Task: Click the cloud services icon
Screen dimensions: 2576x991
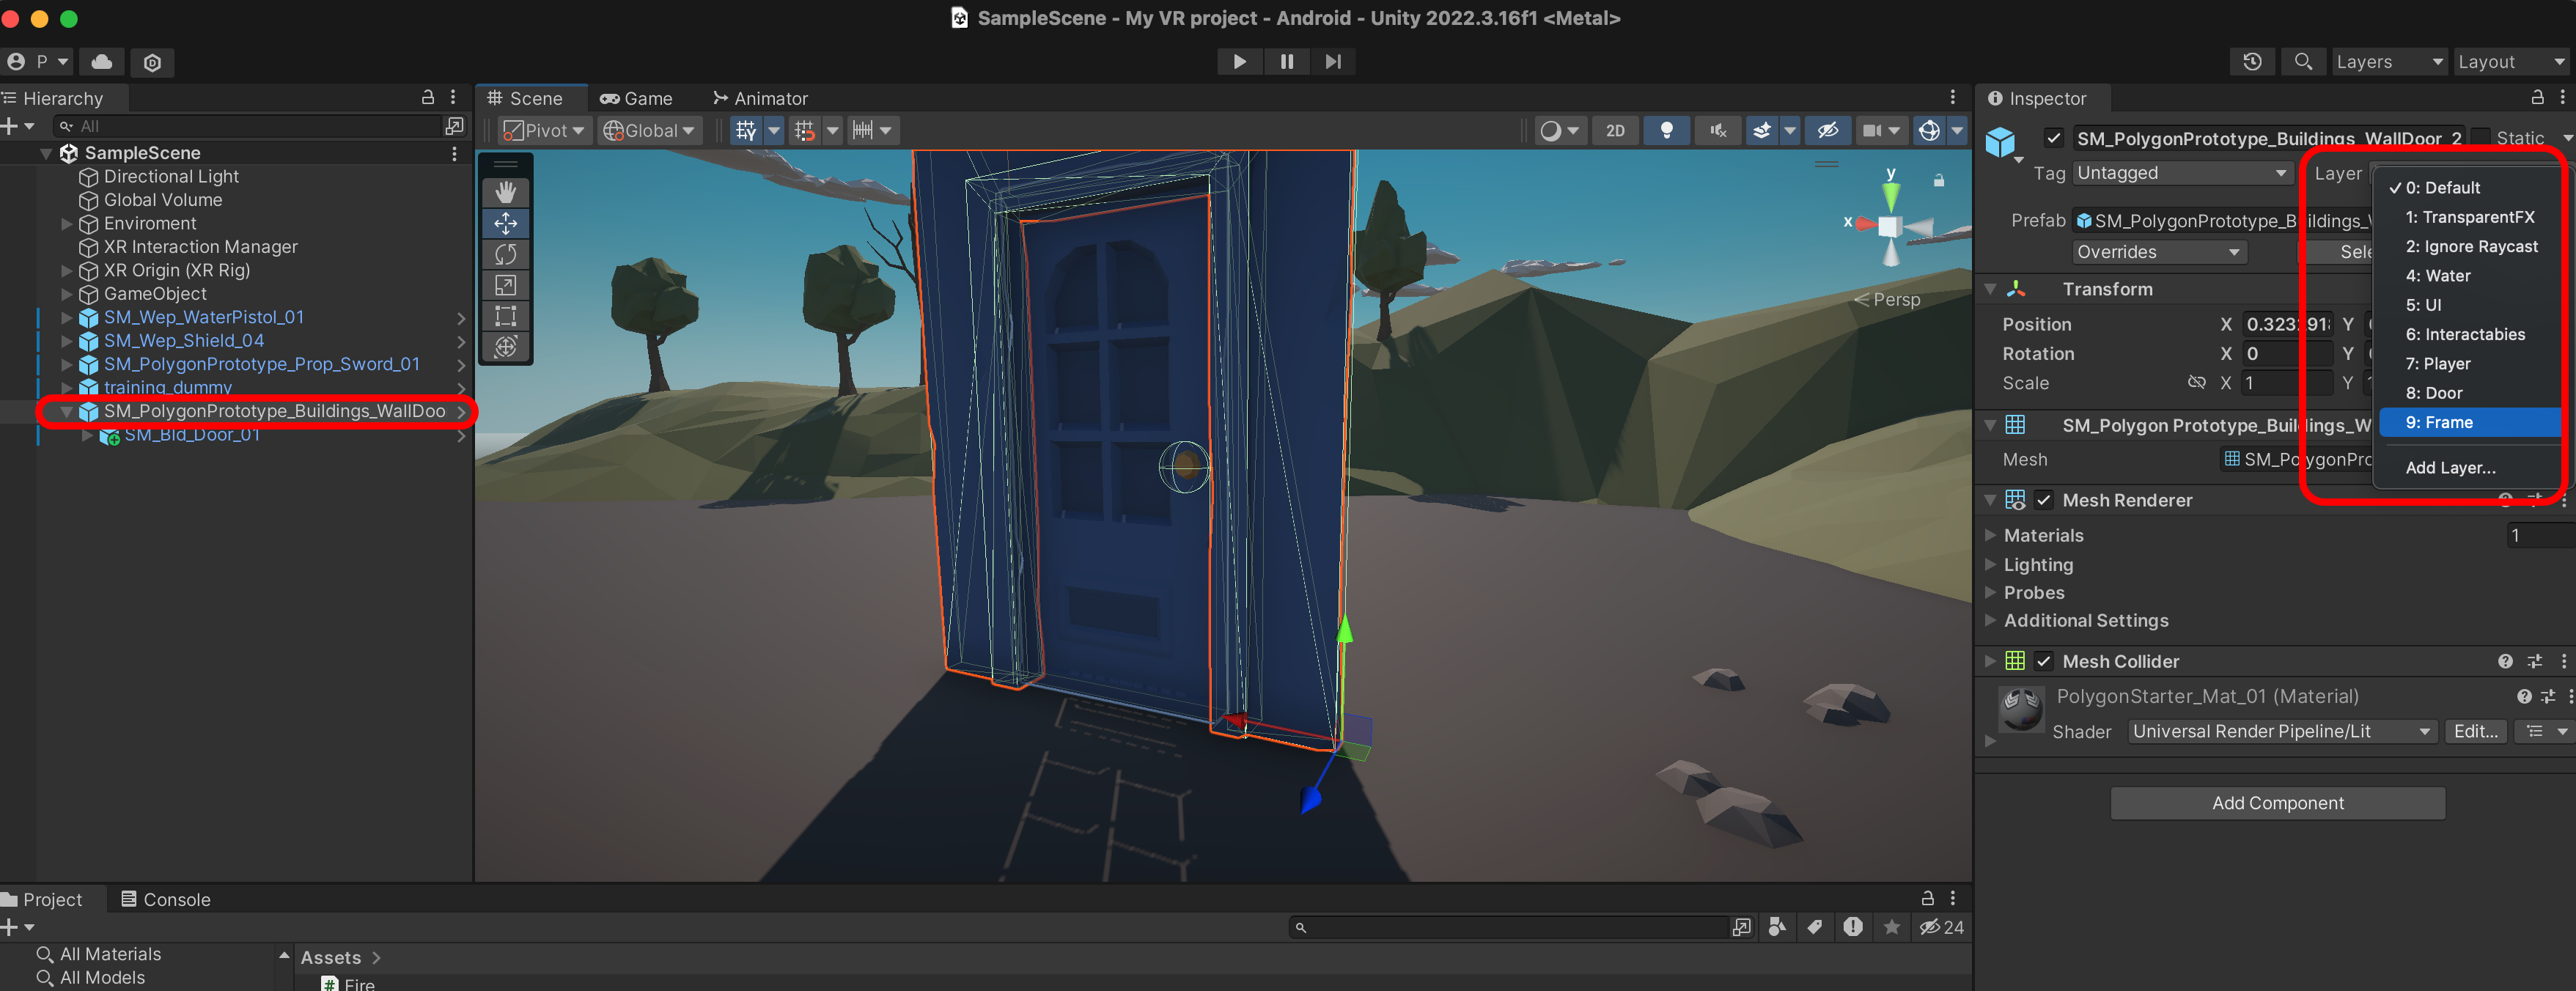Action: pos(102,62)
